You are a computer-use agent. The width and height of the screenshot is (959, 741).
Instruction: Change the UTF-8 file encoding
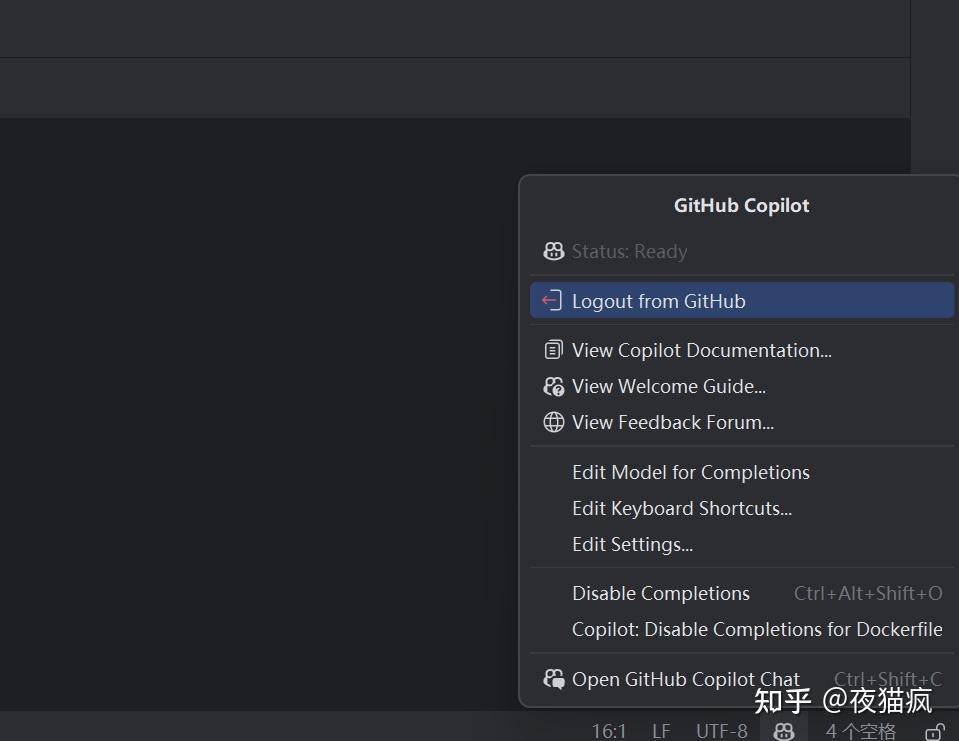(722, 731)
